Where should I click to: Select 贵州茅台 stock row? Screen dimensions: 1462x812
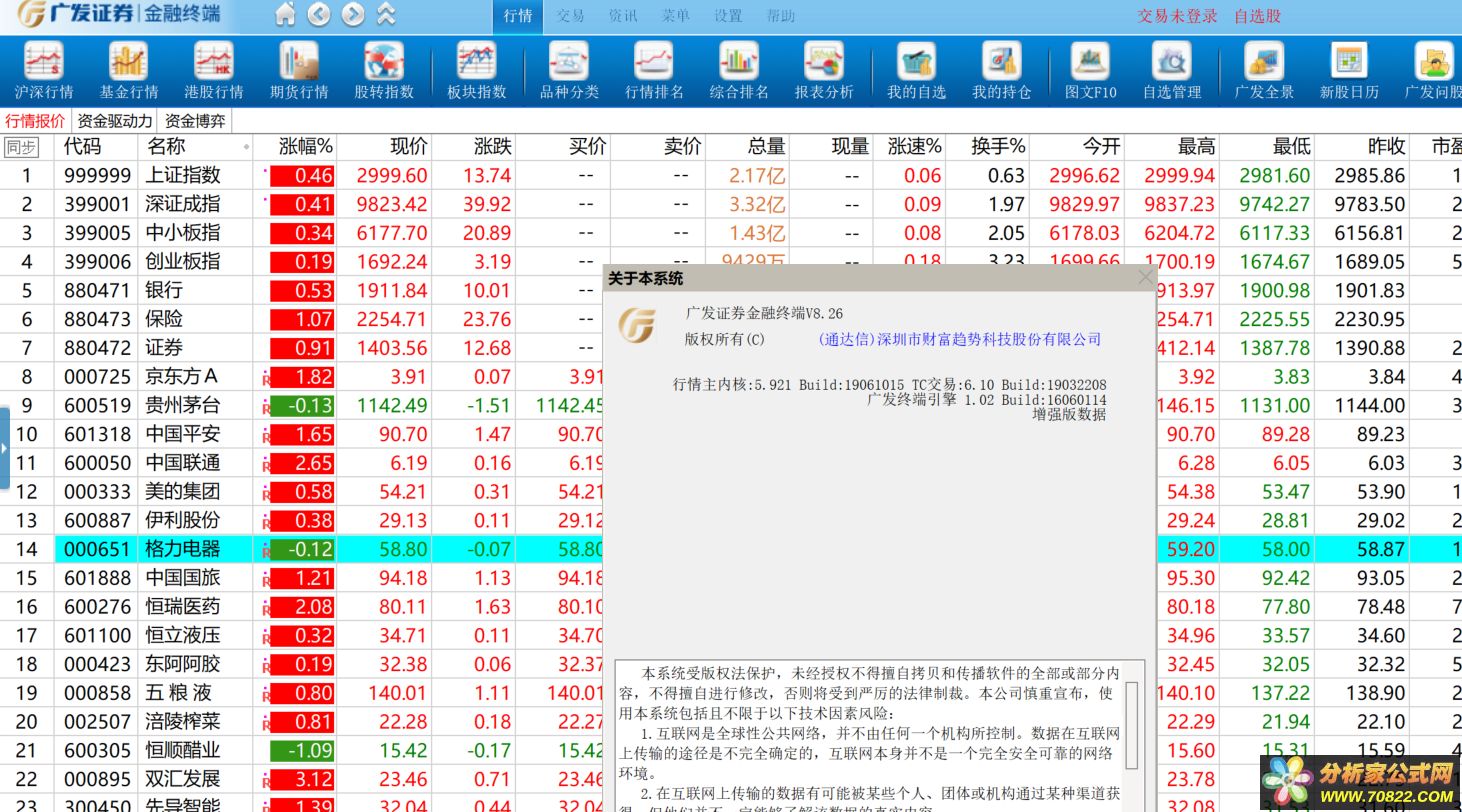point(731,406)
